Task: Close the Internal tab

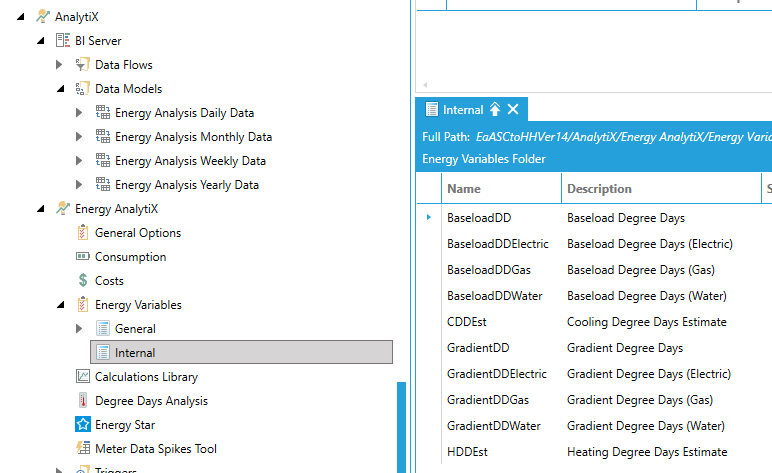Action: pos(513,110)
